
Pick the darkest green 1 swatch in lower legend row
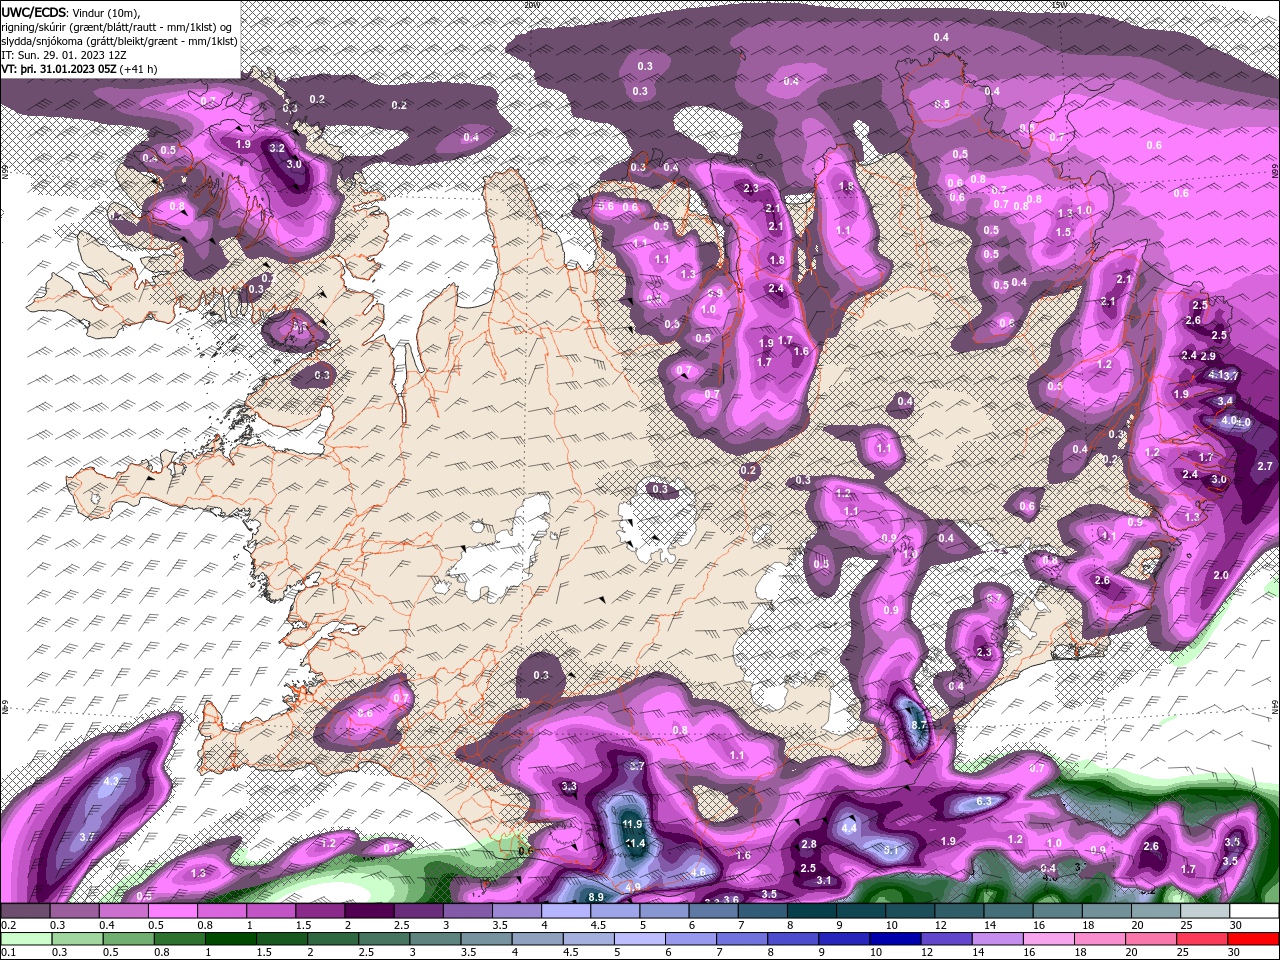[230, 939]
